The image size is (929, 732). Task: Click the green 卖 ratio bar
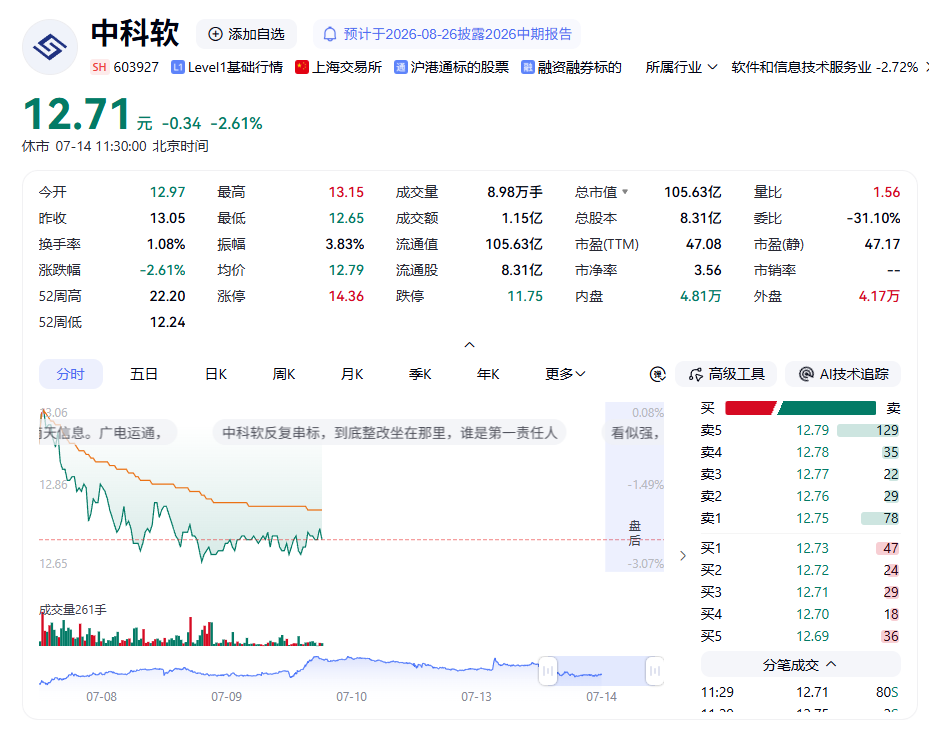pos(827,408)
